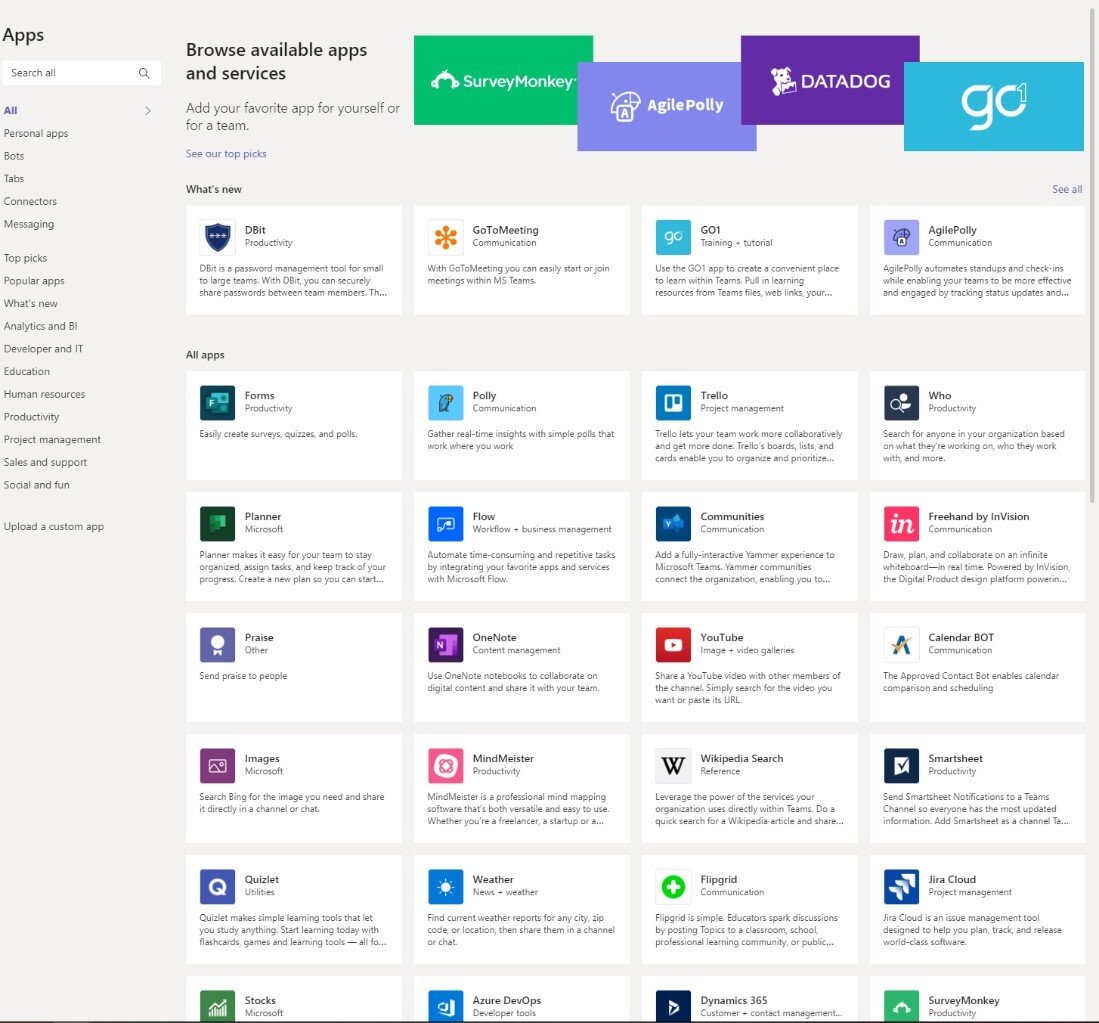This screenshot has width=1099, height=1023.
Task: Browse Project management category
Action: coord(52,439)
